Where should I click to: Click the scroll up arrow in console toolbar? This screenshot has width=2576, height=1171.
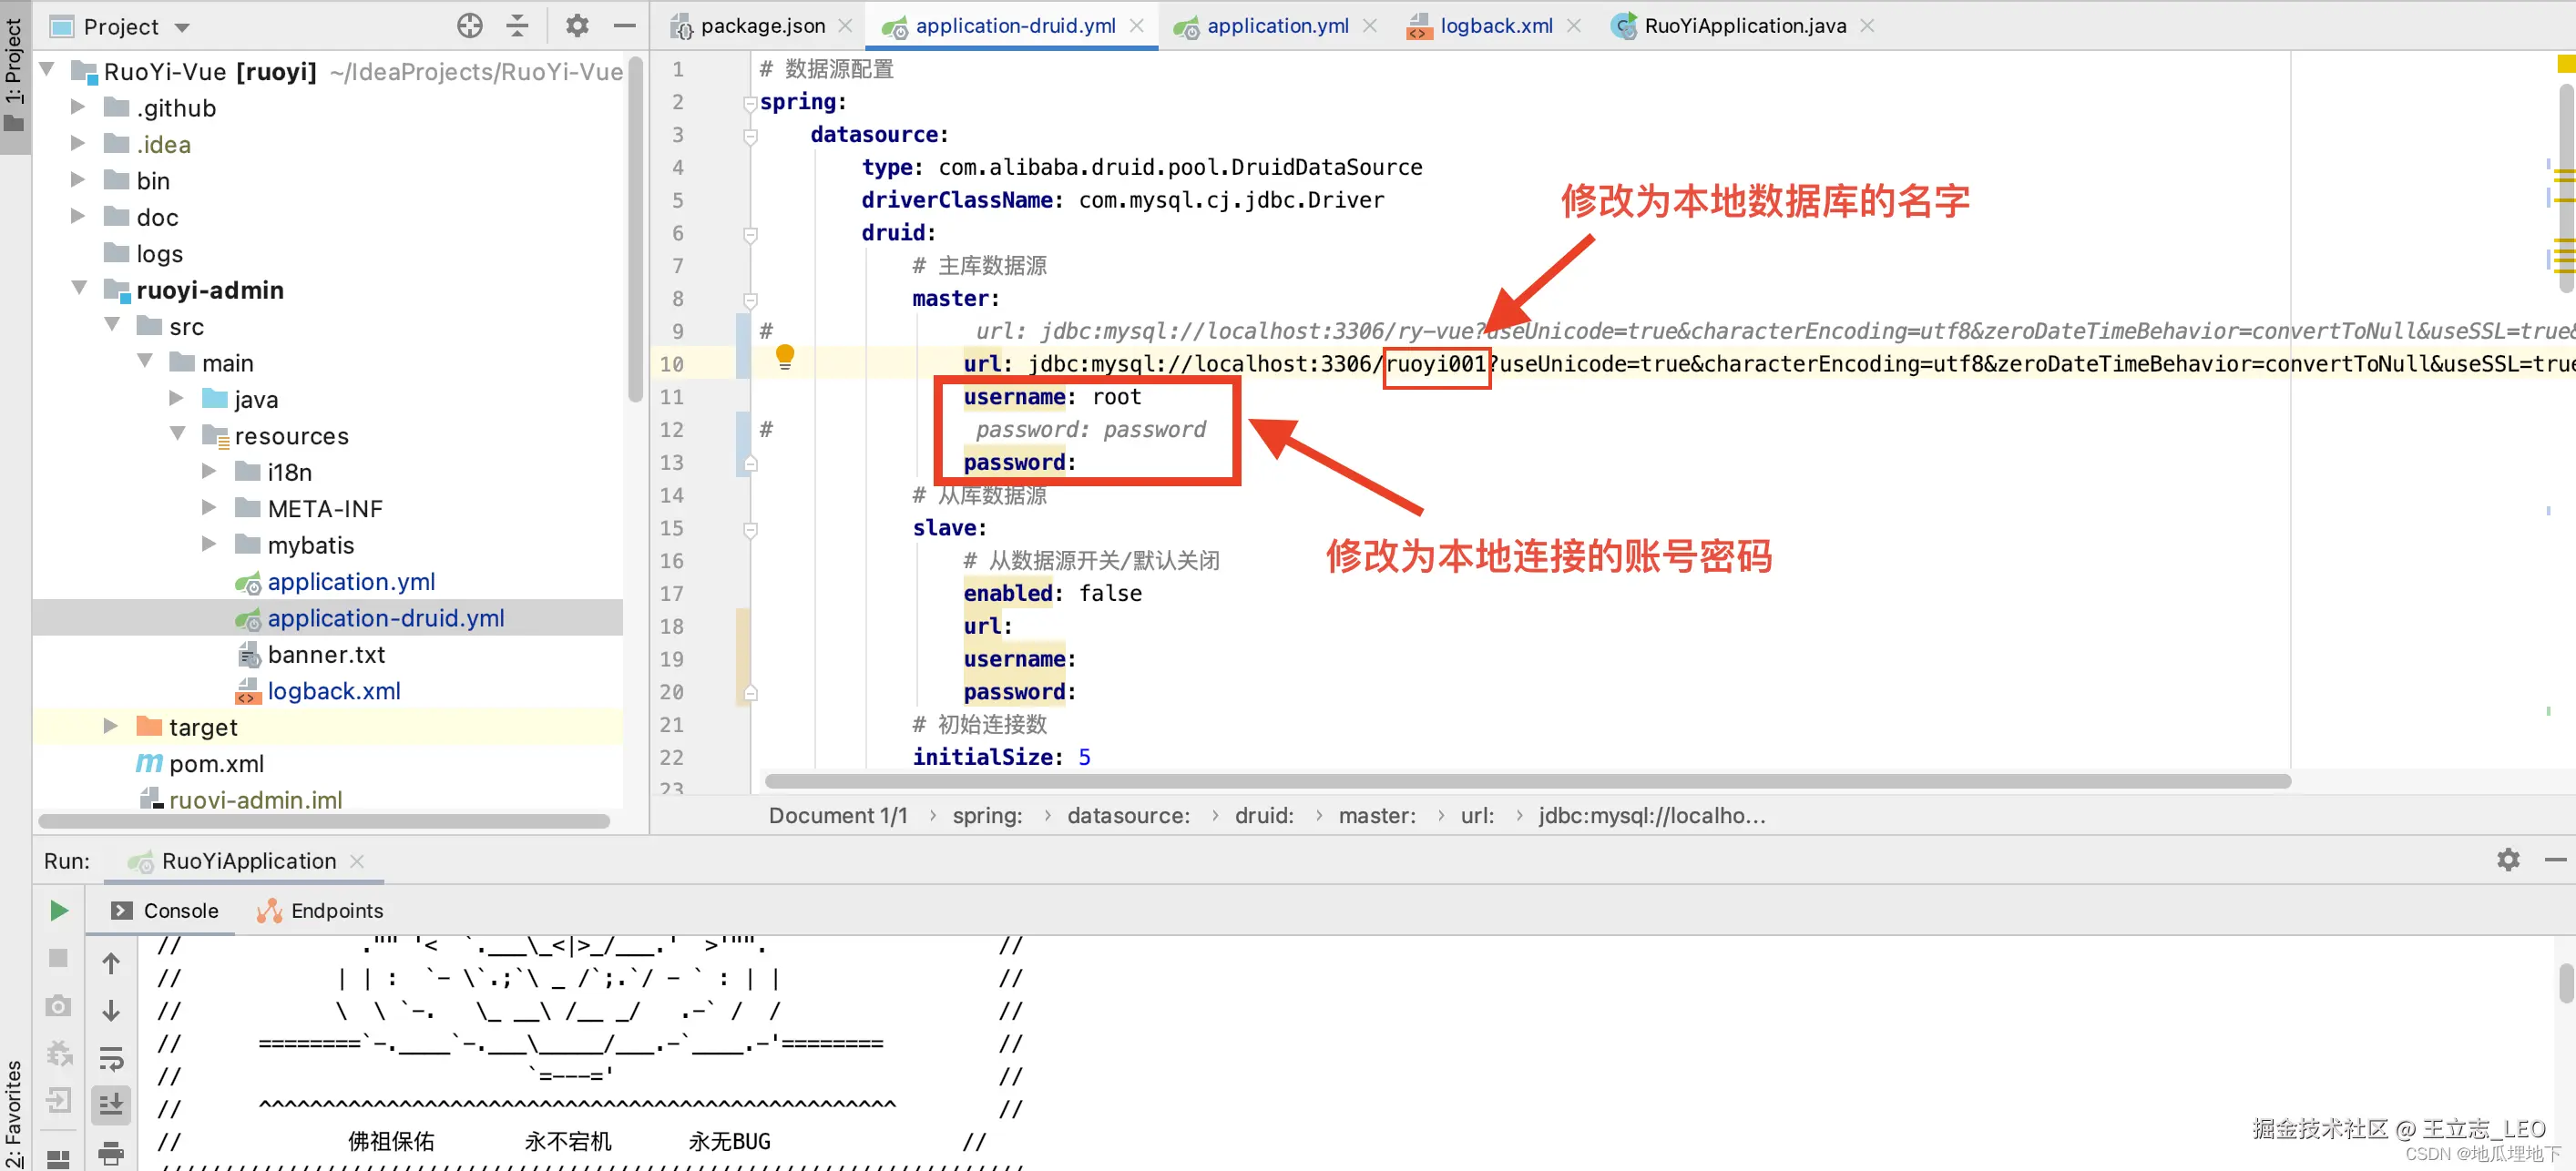111,963
